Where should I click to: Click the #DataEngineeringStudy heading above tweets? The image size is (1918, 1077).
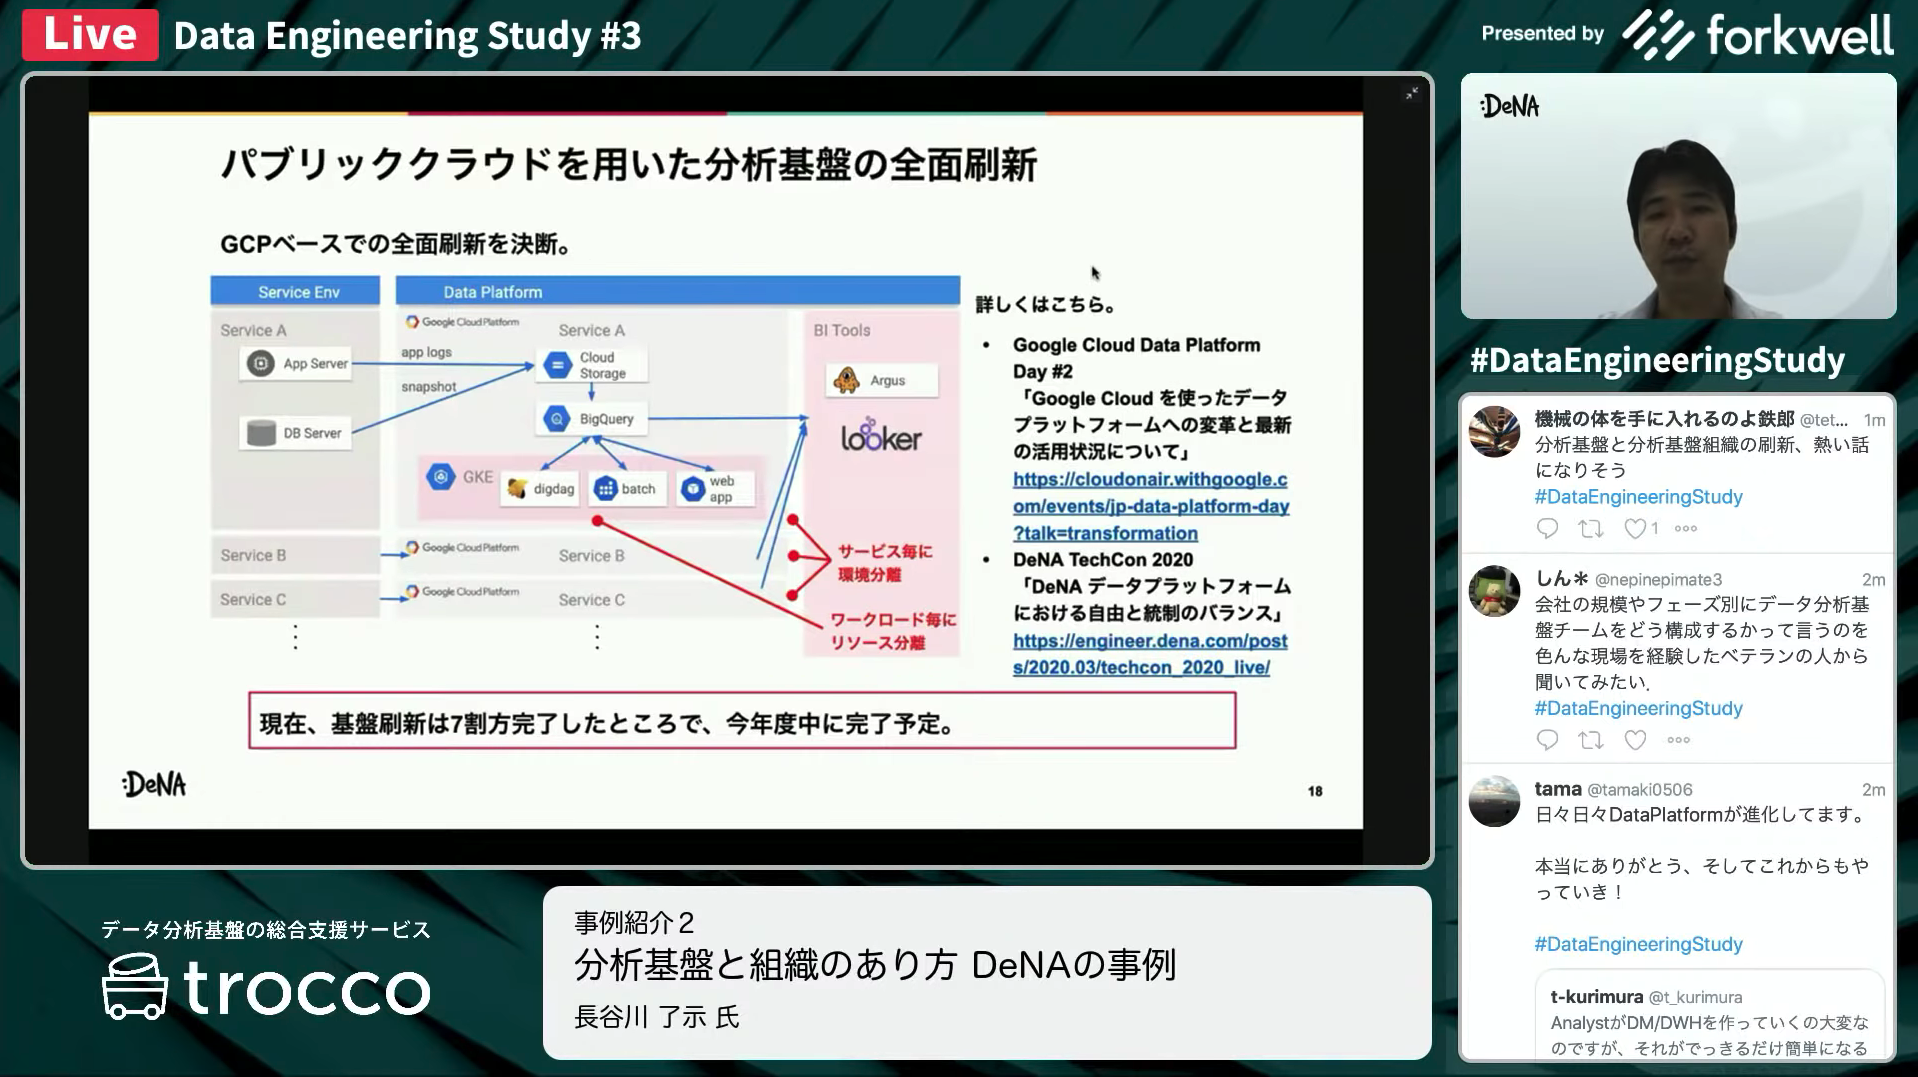pos(1657,359)
